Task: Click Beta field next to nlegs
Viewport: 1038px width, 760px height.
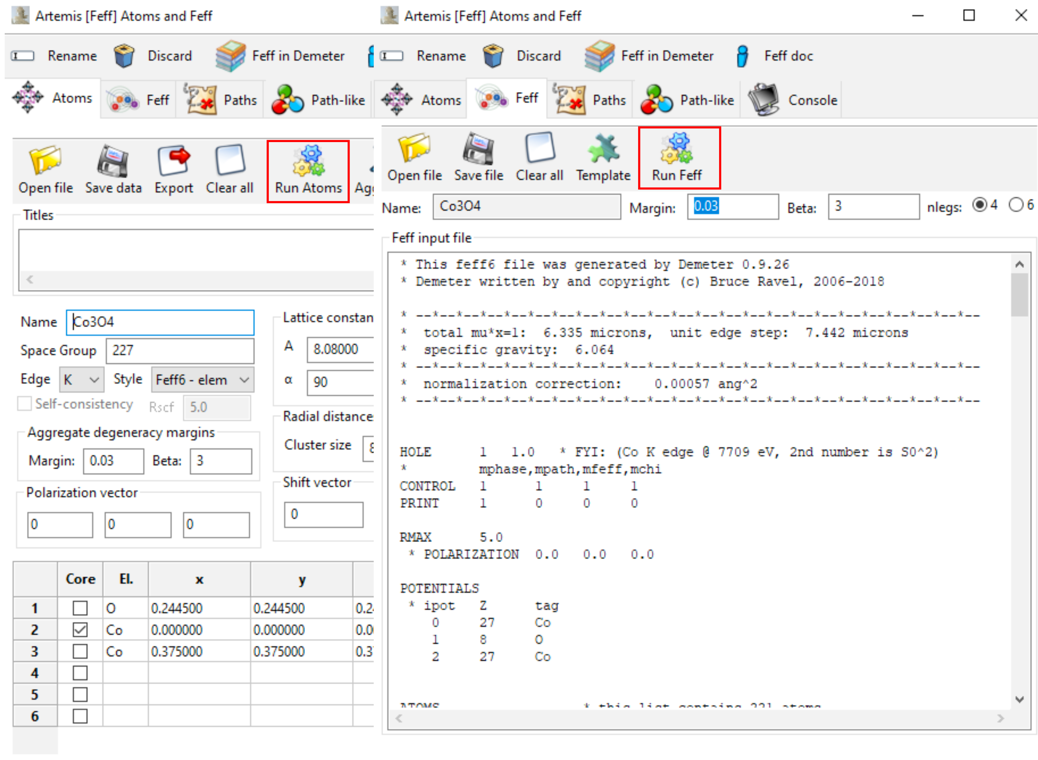Action: point(874,207)
